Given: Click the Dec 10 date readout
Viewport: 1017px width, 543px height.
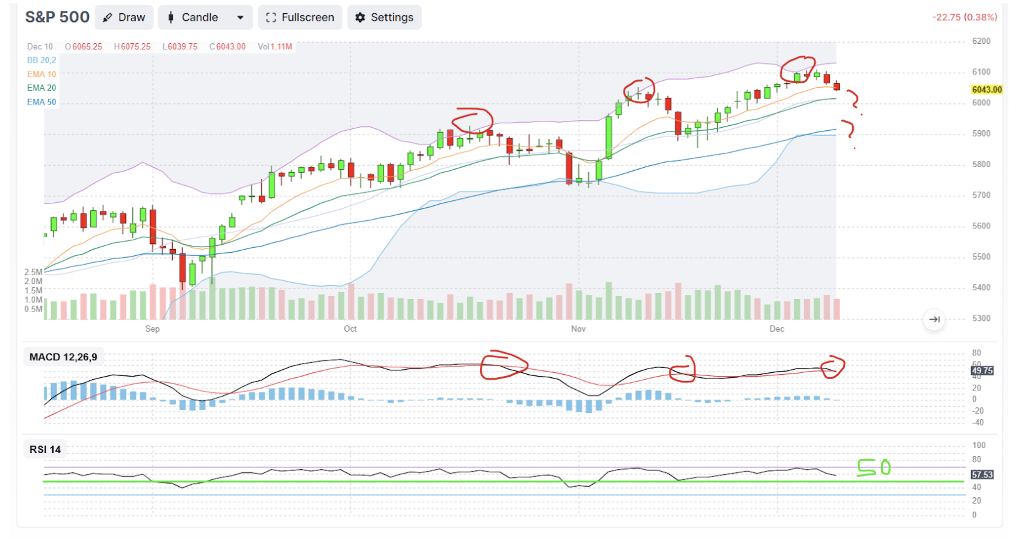Looking at the screenshot, I should coord(40,47).
